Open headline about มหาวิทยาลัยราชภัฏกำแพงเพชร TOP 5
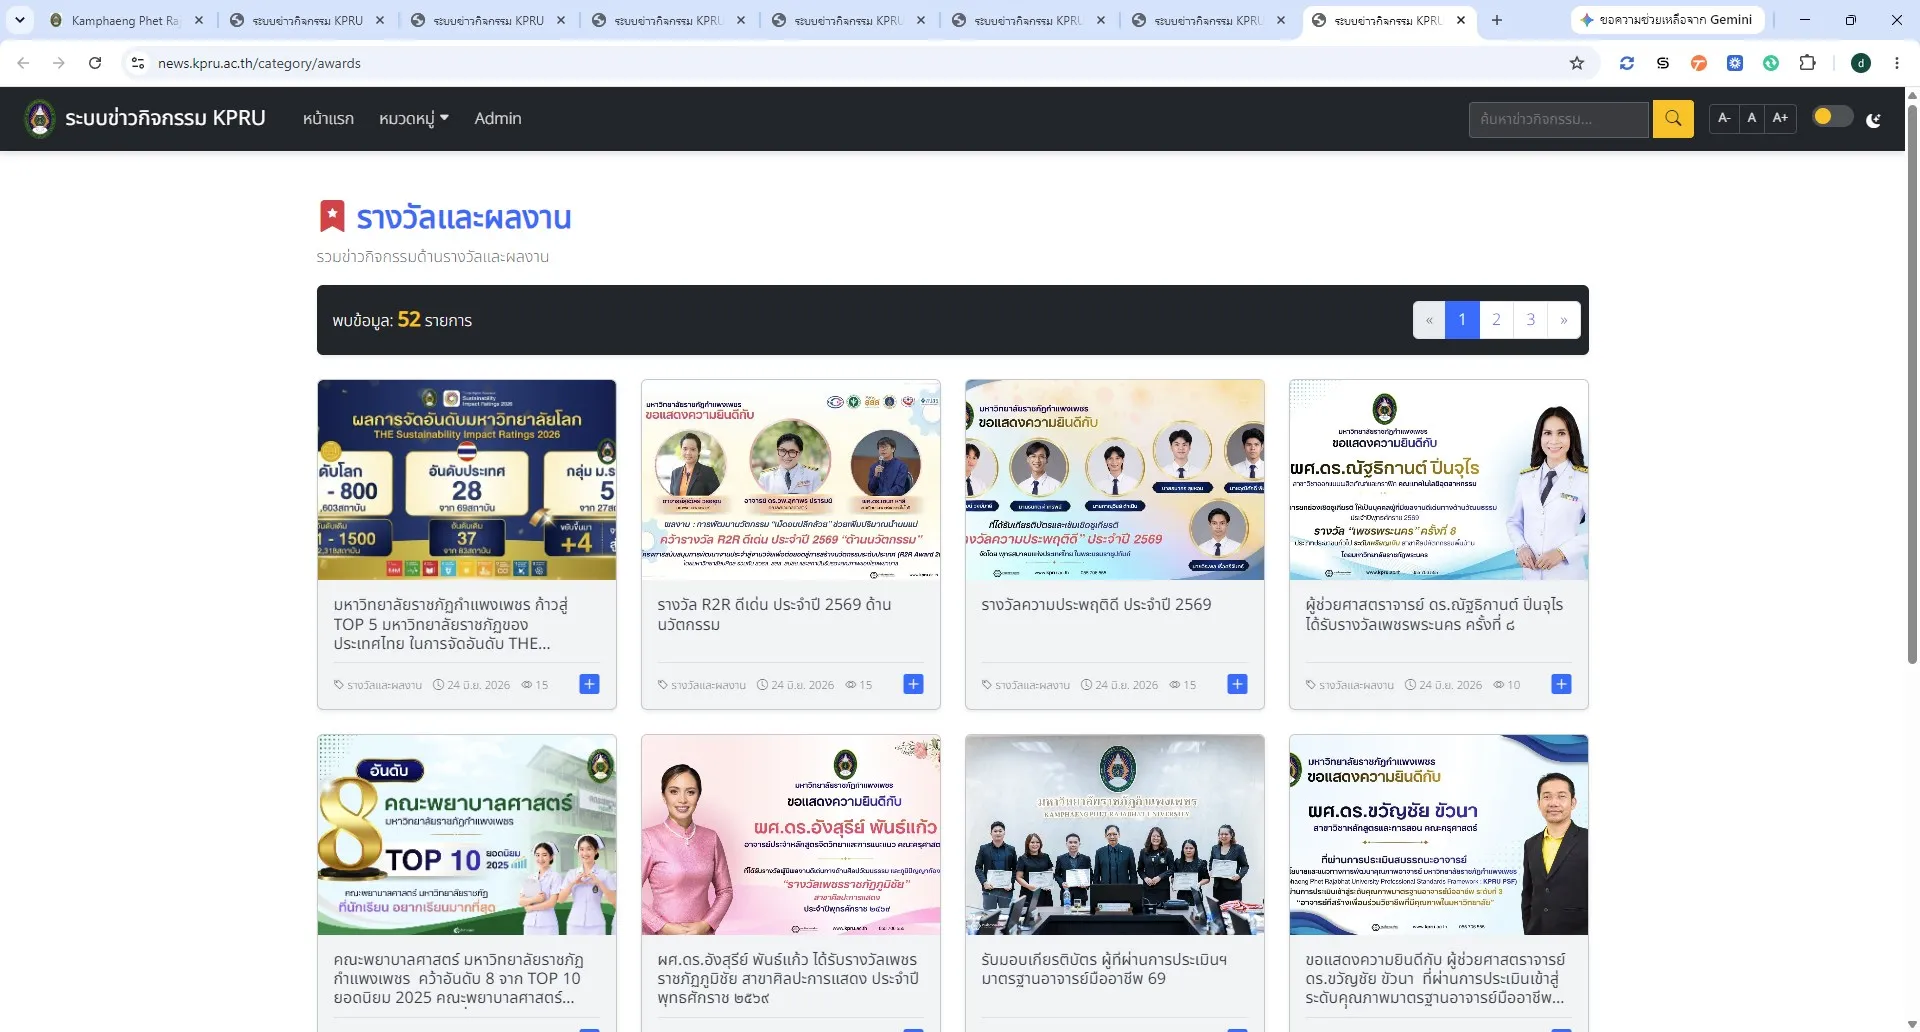The width and height of the screenshot is (1920, 1032). point(451,624)
